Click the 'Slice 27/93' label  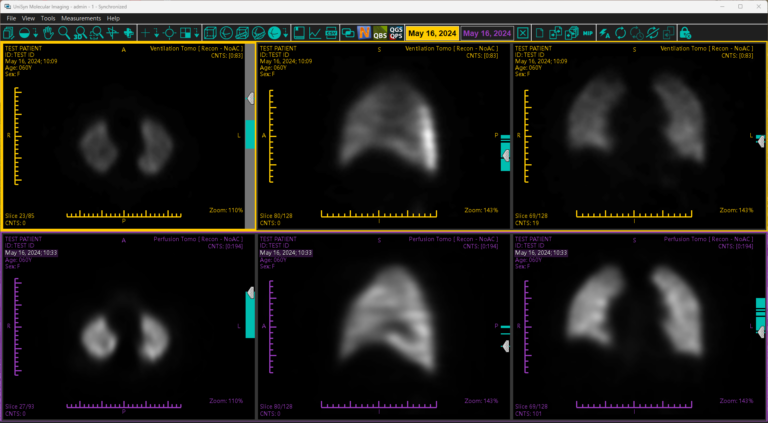[x=20, y=407]
